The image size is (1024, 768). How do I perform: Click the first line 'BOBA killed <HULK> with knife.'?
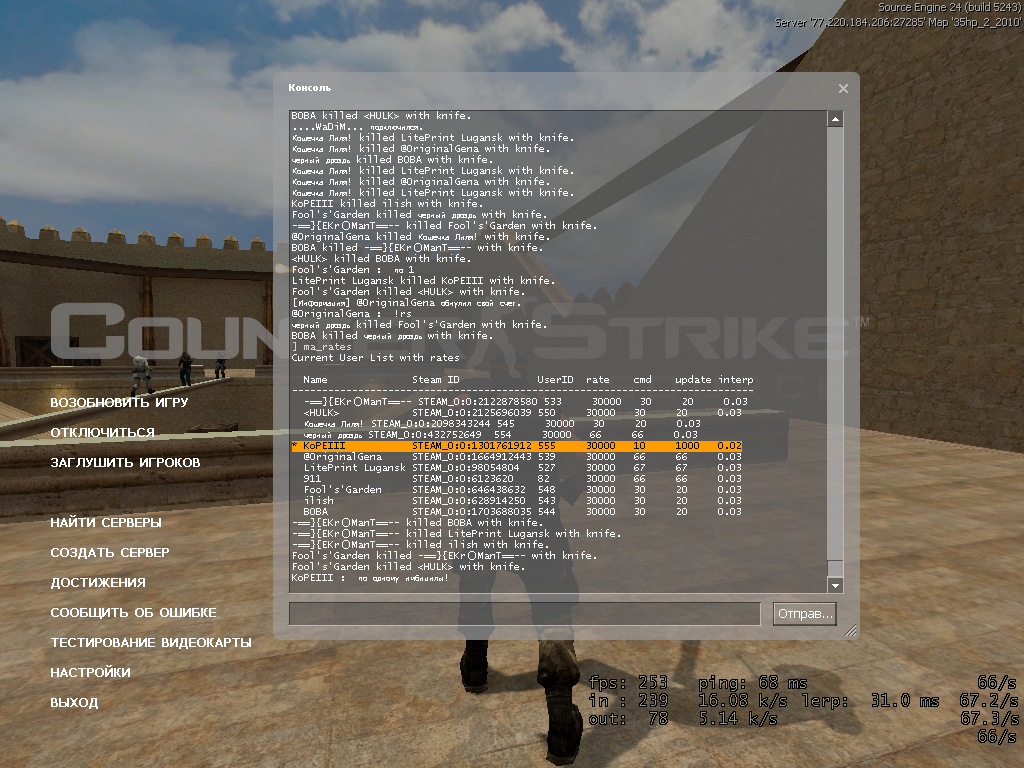381,116
